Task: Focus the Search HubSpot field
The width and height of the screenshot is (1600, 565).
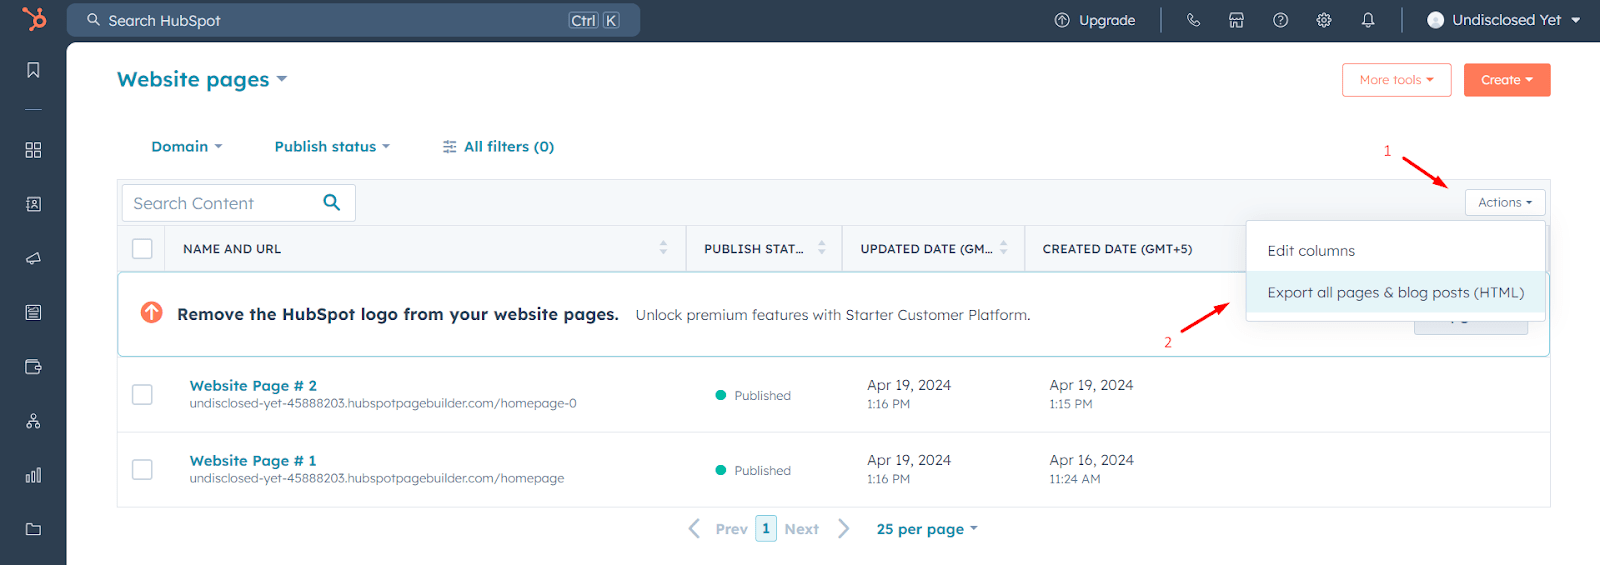Action: [353, 20]
